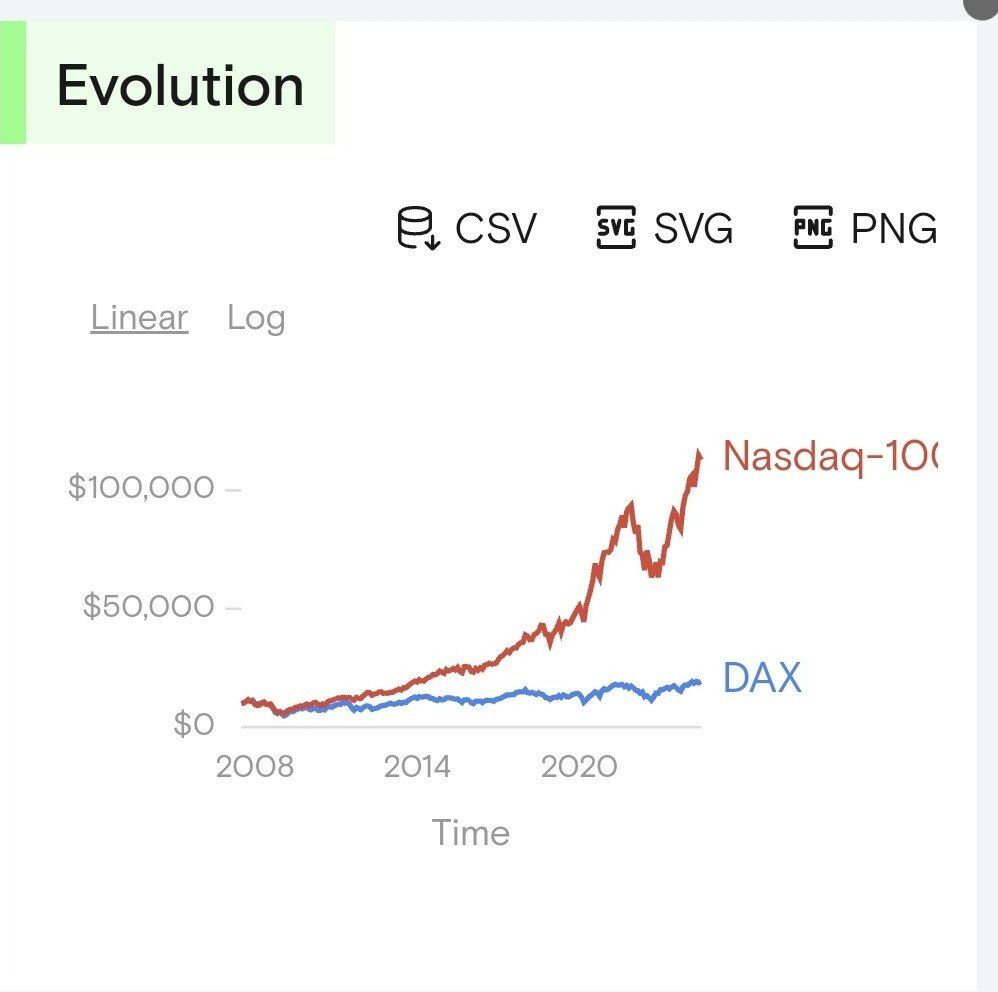The height and width of the screenshot is (992, 998).
Task: Click the SVG file export icon
Action: tap(615, 228)
